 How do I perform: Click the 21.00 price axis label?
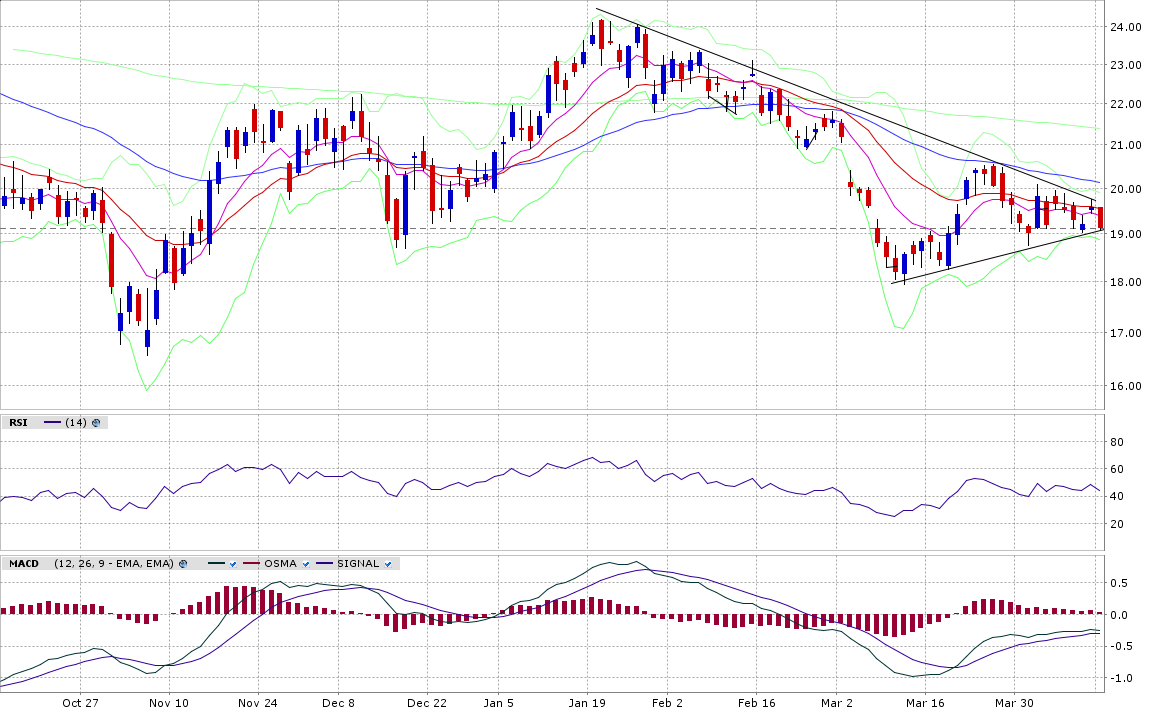tap(1127, 145)
